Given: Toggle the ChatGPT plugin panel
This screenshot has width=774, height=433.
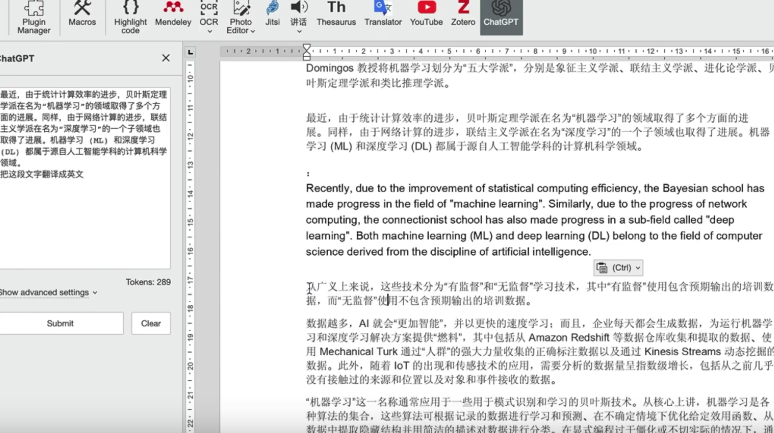Looking at the screenshot, I should point(501,15).
